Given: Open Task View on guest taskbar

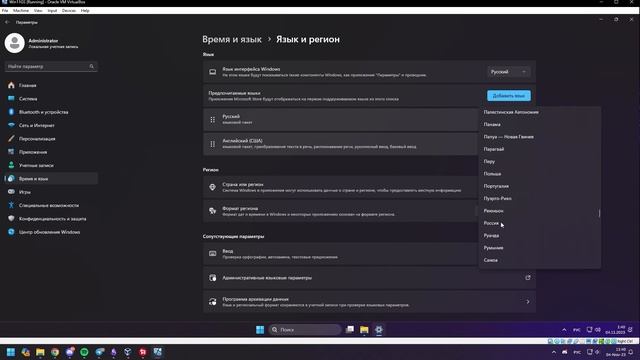Looking at the screenshot, I should click(x=350, y=329).
